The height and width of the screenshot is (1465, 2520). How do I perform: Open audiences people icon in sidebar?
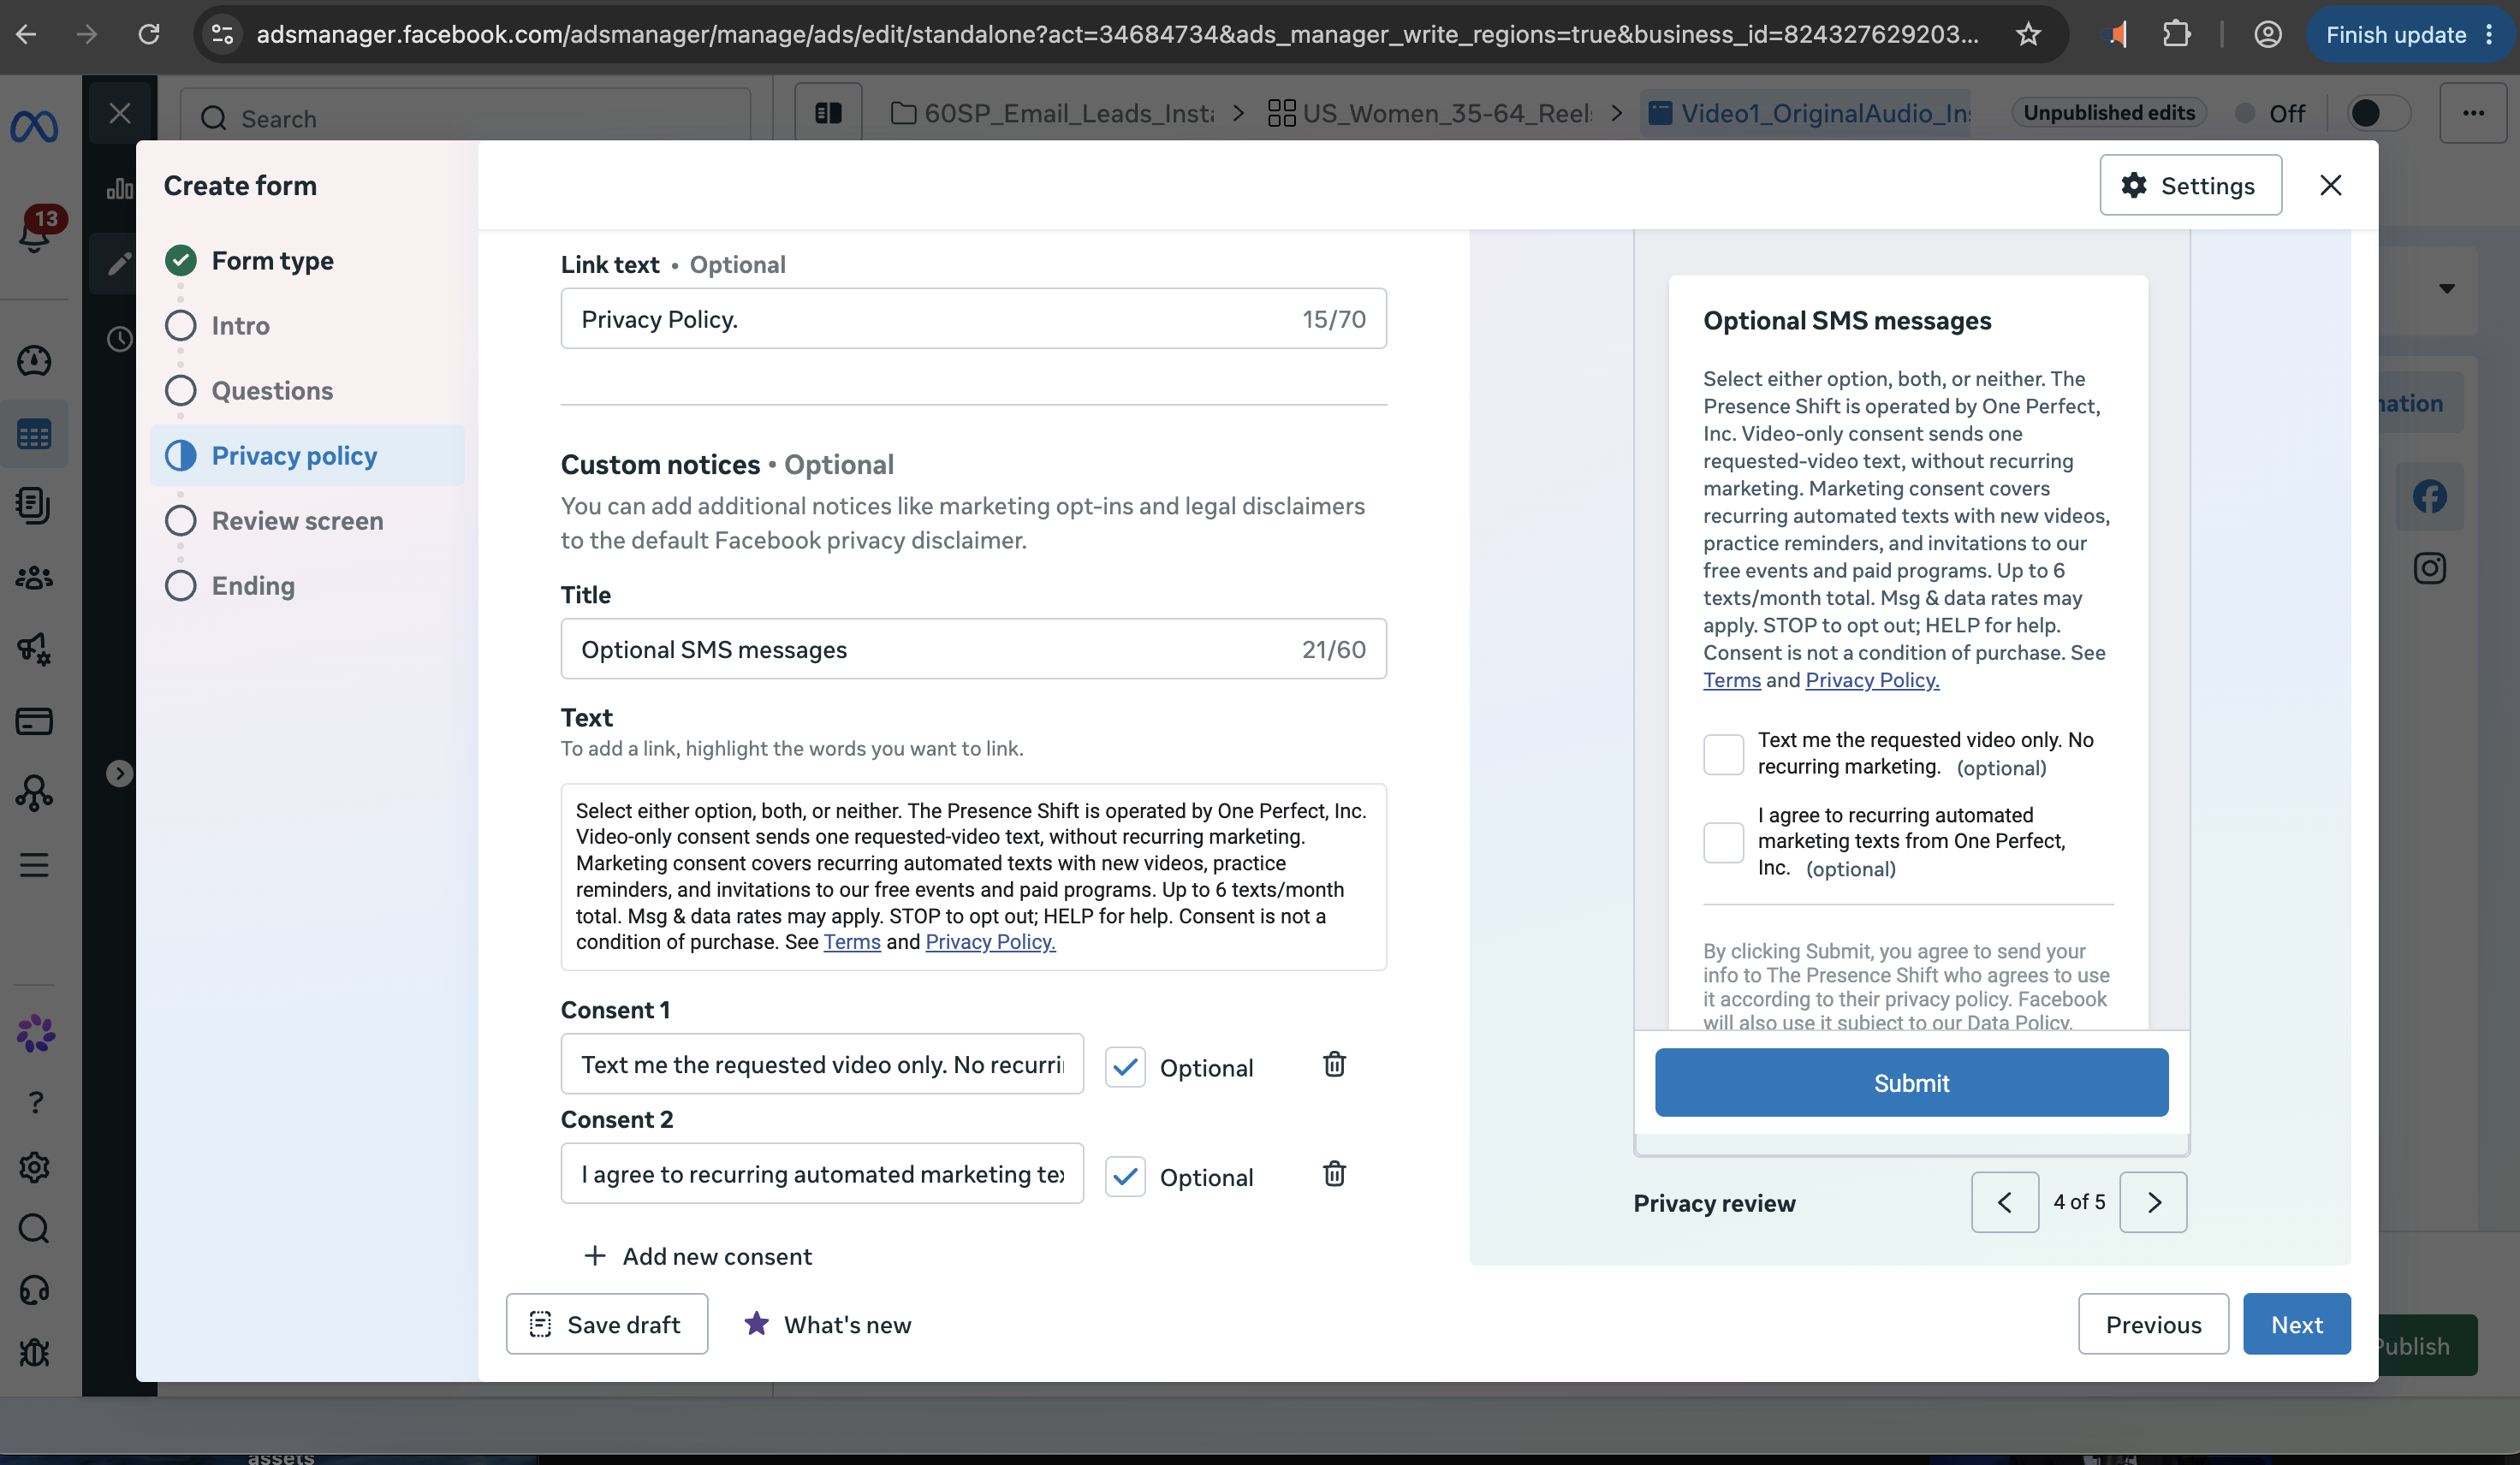(34, 578)
